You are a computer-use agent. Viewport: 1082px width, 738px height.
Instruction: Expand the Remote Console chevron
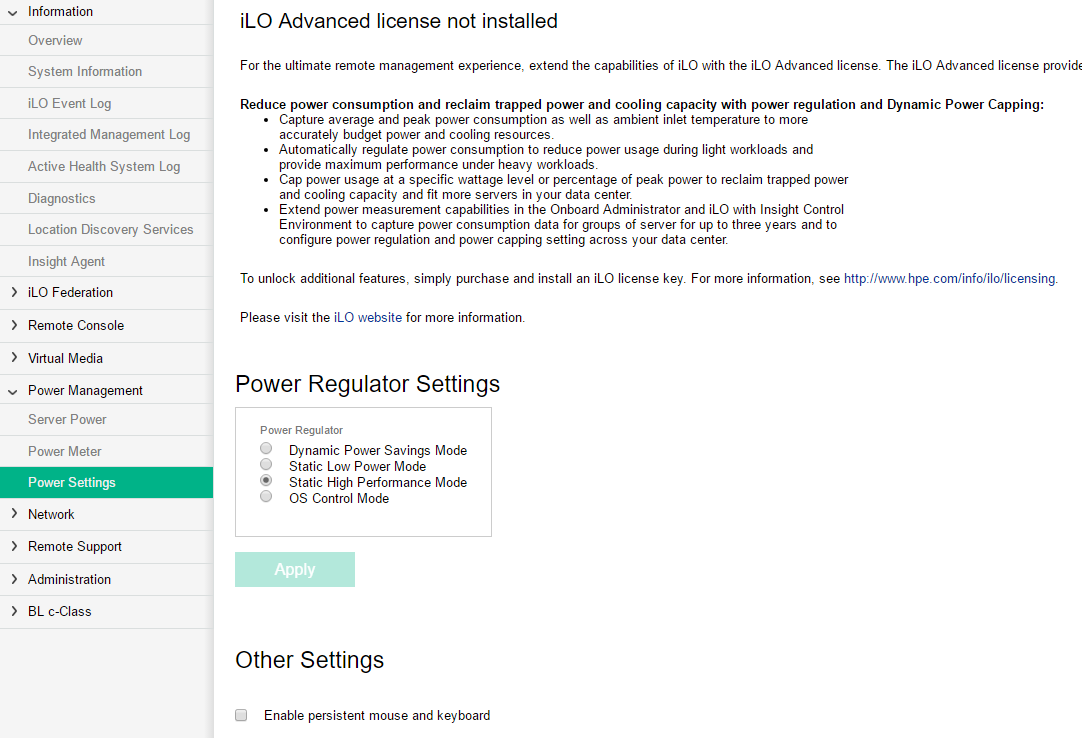pyautogui.click(x=13, y=325)
